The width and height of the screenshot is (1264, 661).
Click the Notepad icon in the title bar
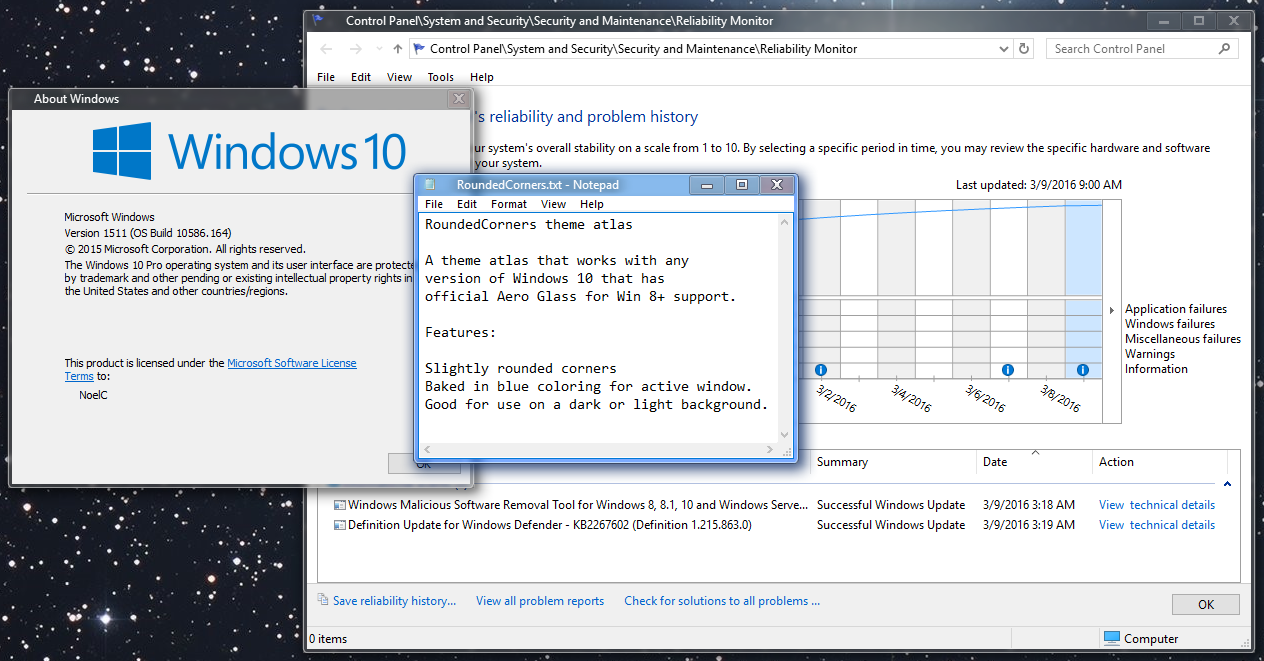(x=431, y=185)
